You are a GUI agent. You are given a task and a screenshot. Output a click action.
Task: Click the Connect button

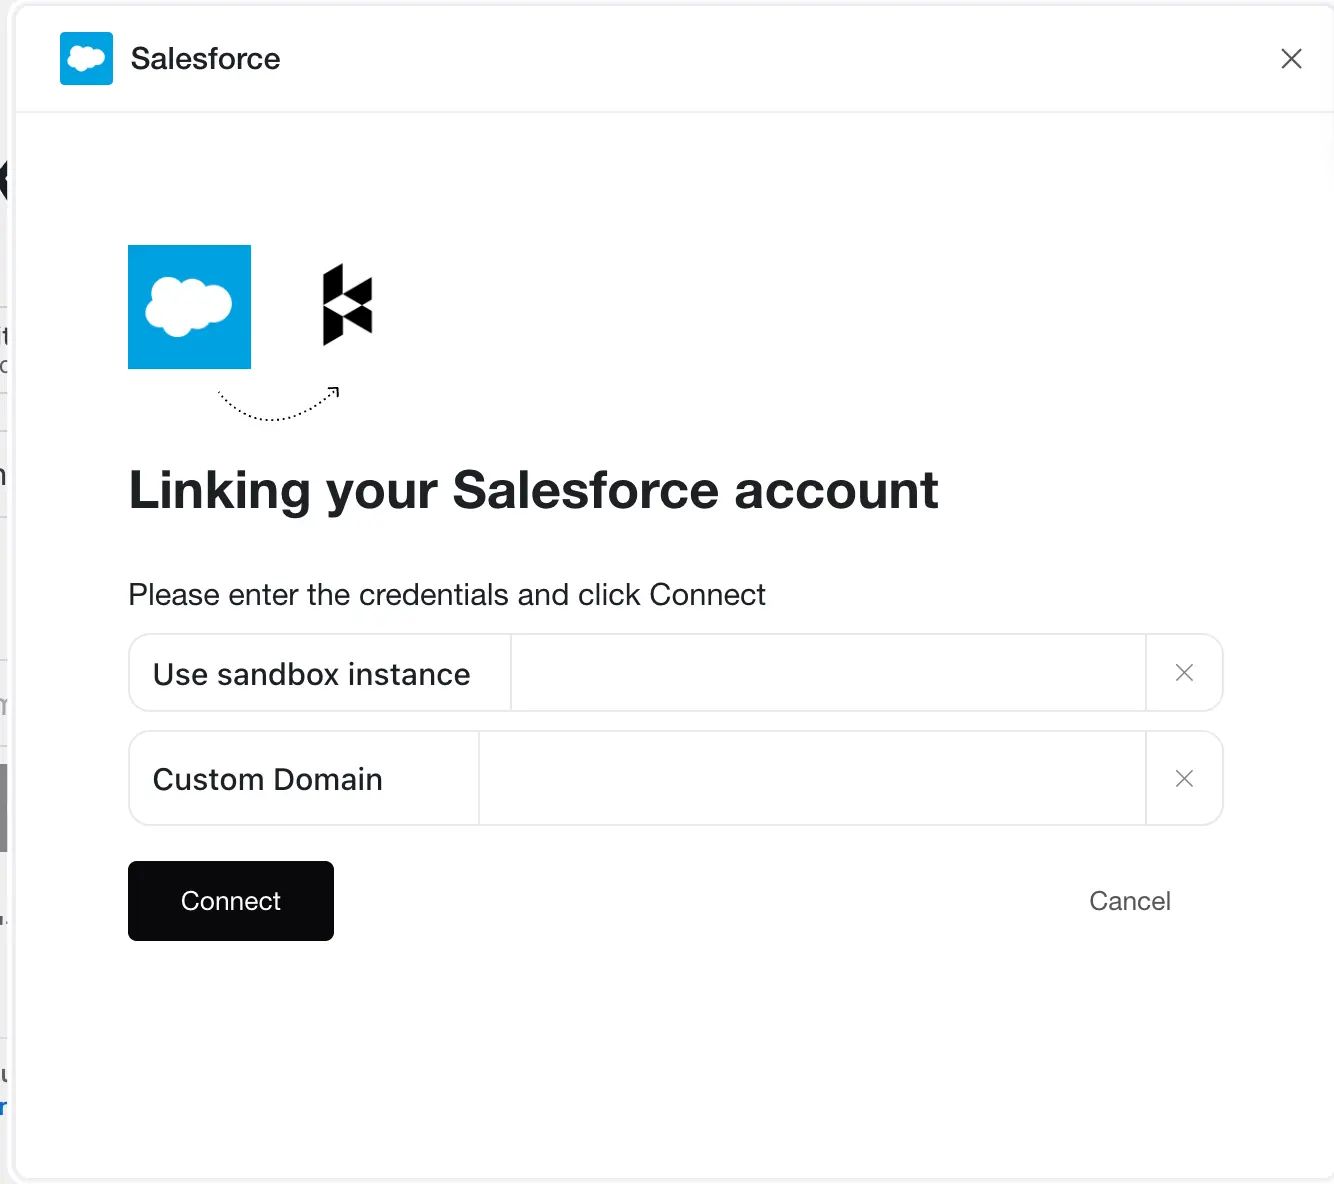[231, 901]
